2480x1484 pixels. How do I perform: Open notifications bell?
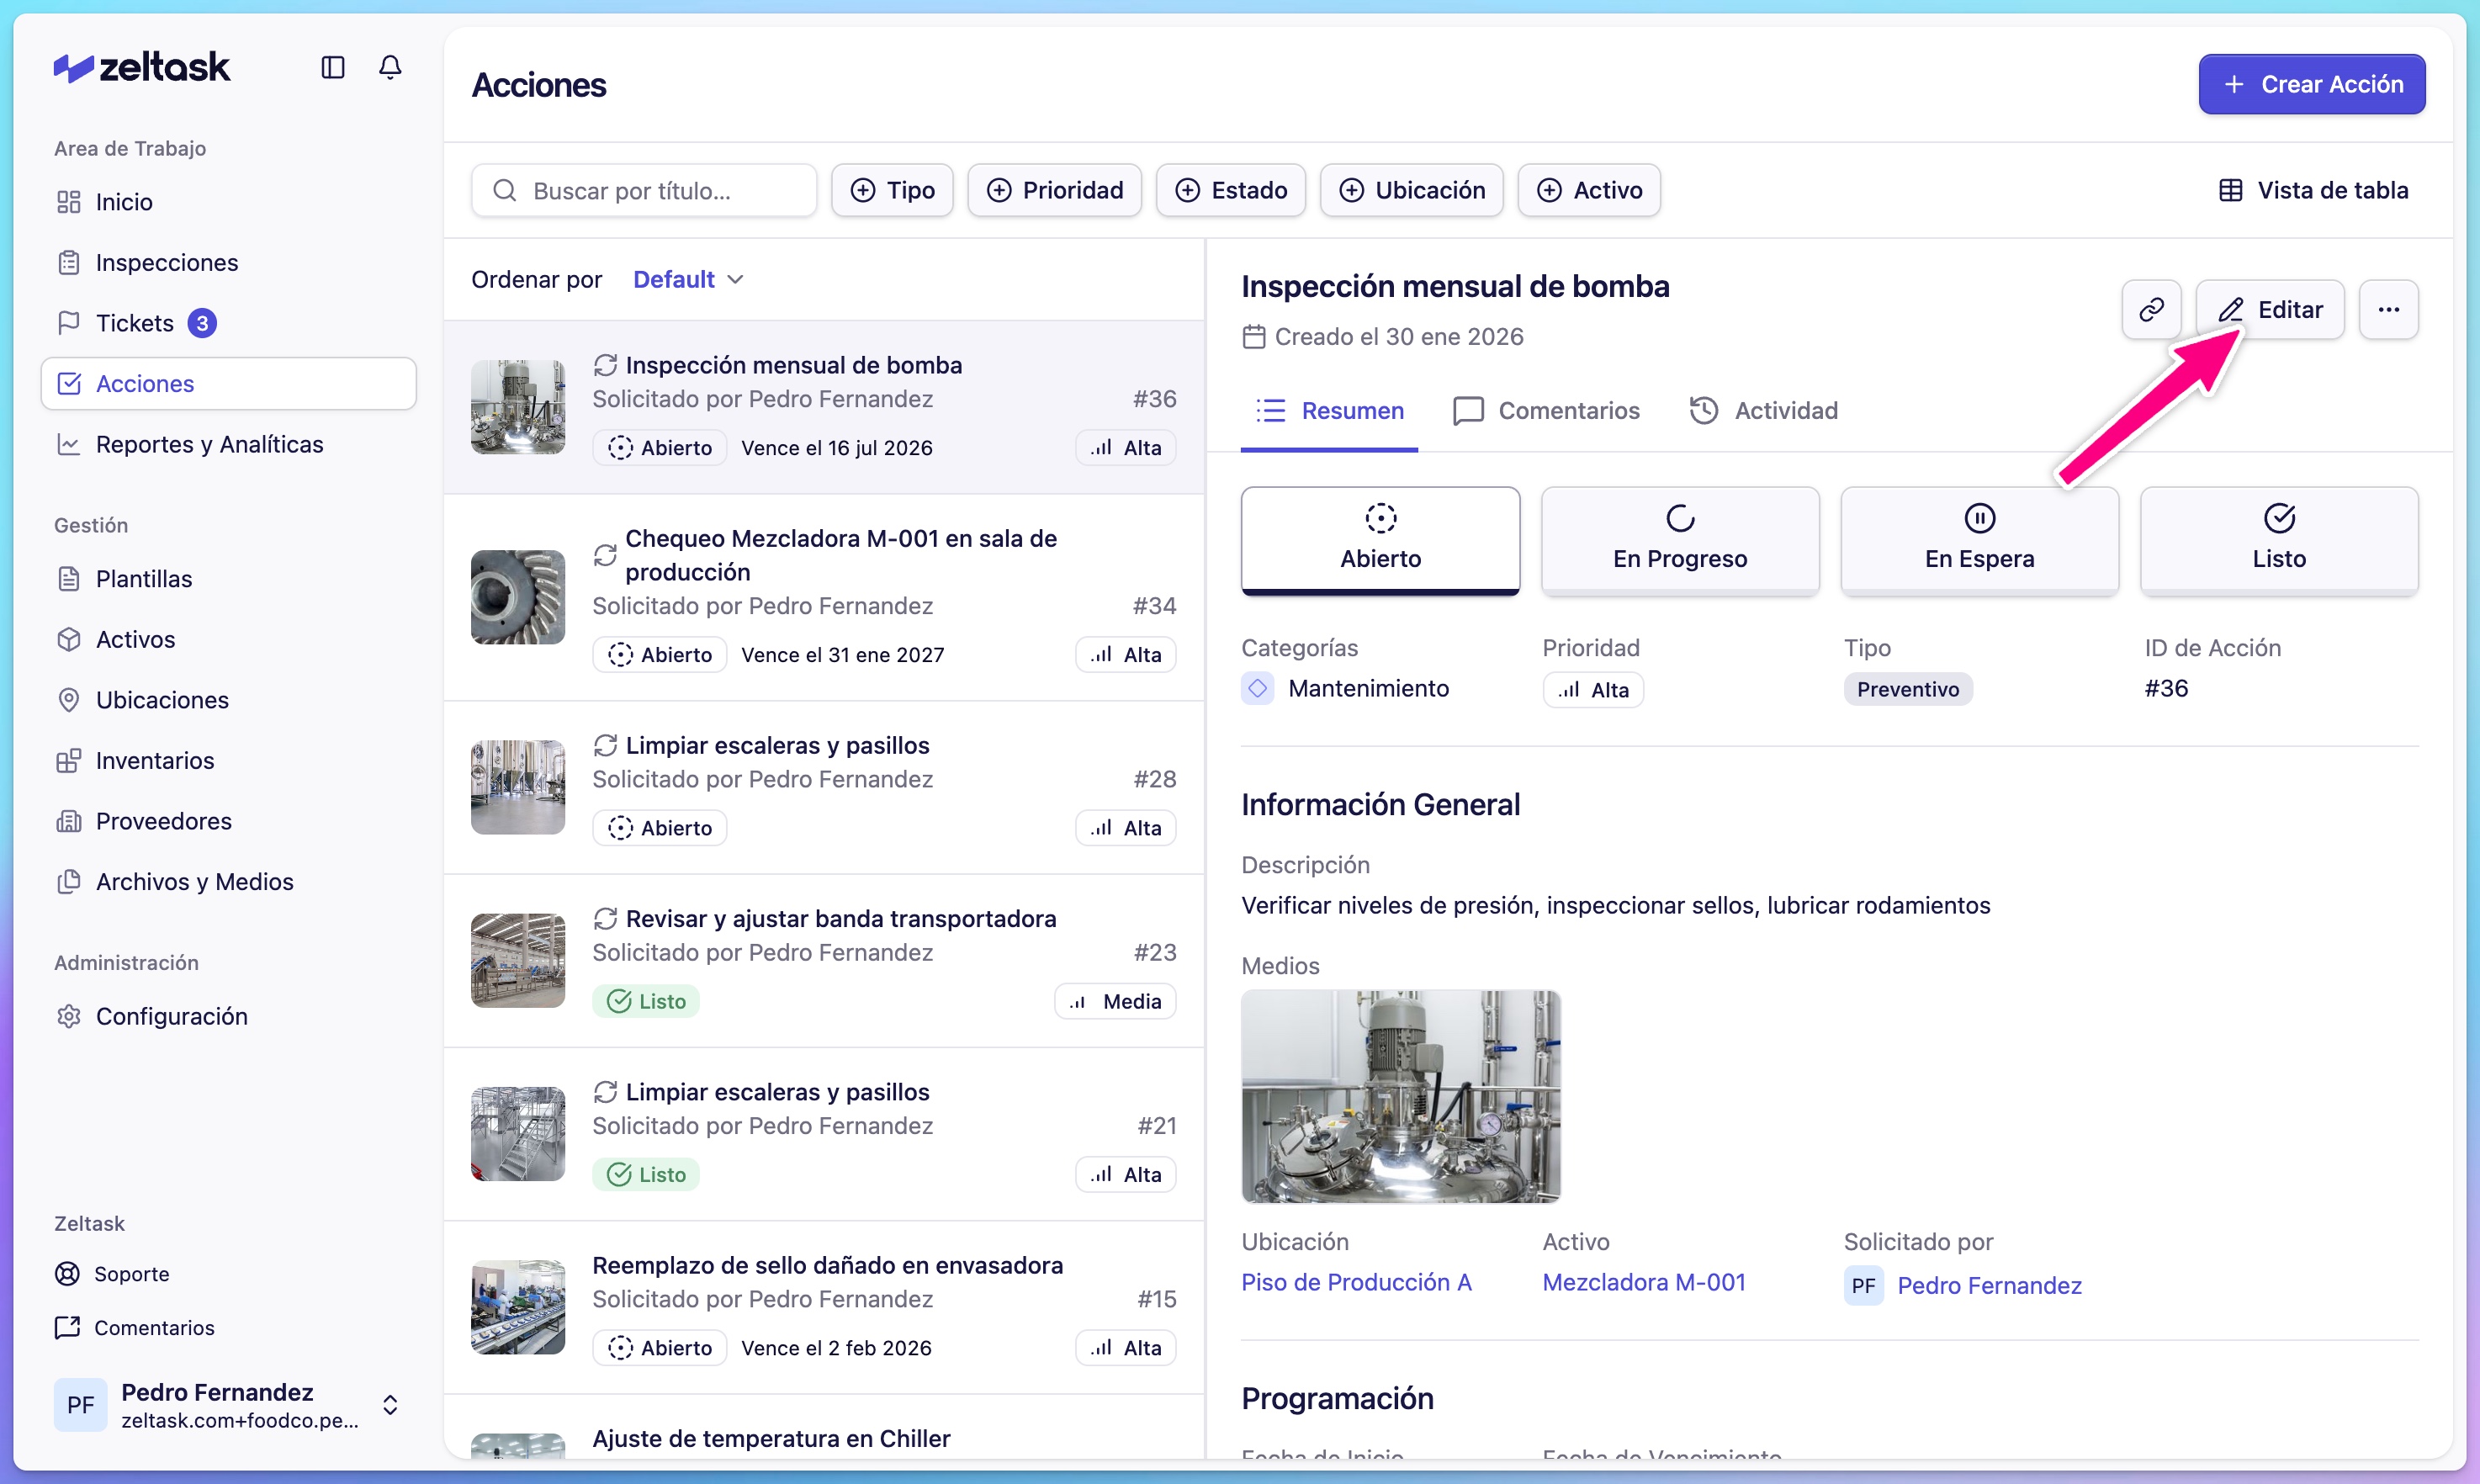point(390,67)
